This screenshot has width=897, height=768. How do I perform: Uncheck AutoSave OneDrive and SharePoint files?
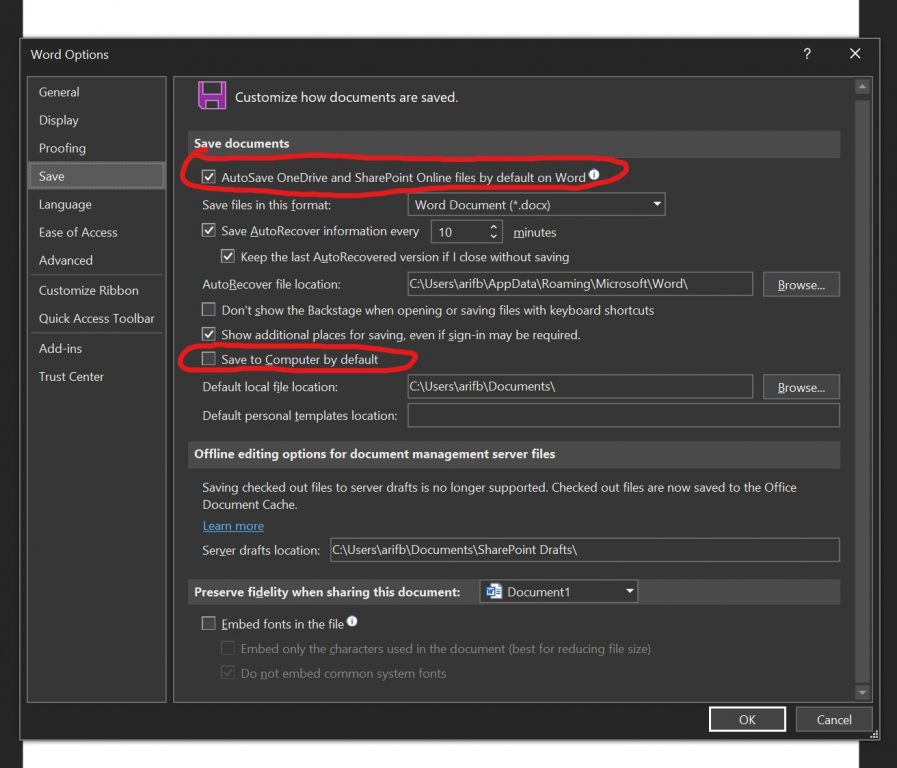209,177
